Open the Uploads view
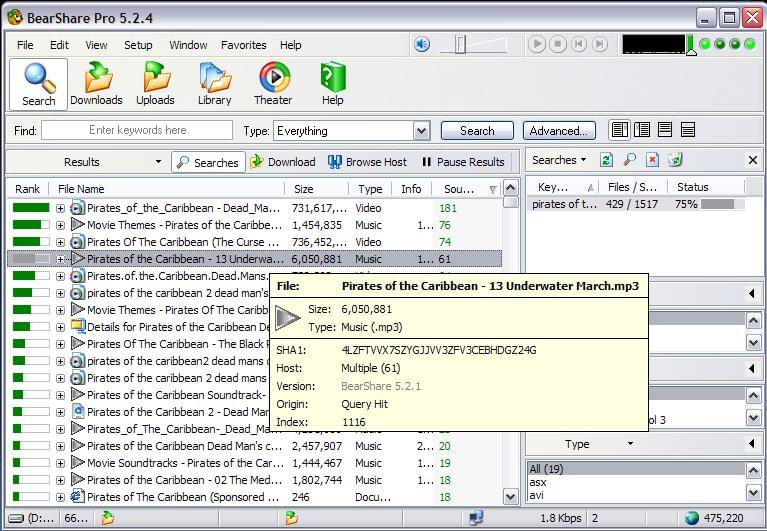767x531 pixels. [155, 85]
